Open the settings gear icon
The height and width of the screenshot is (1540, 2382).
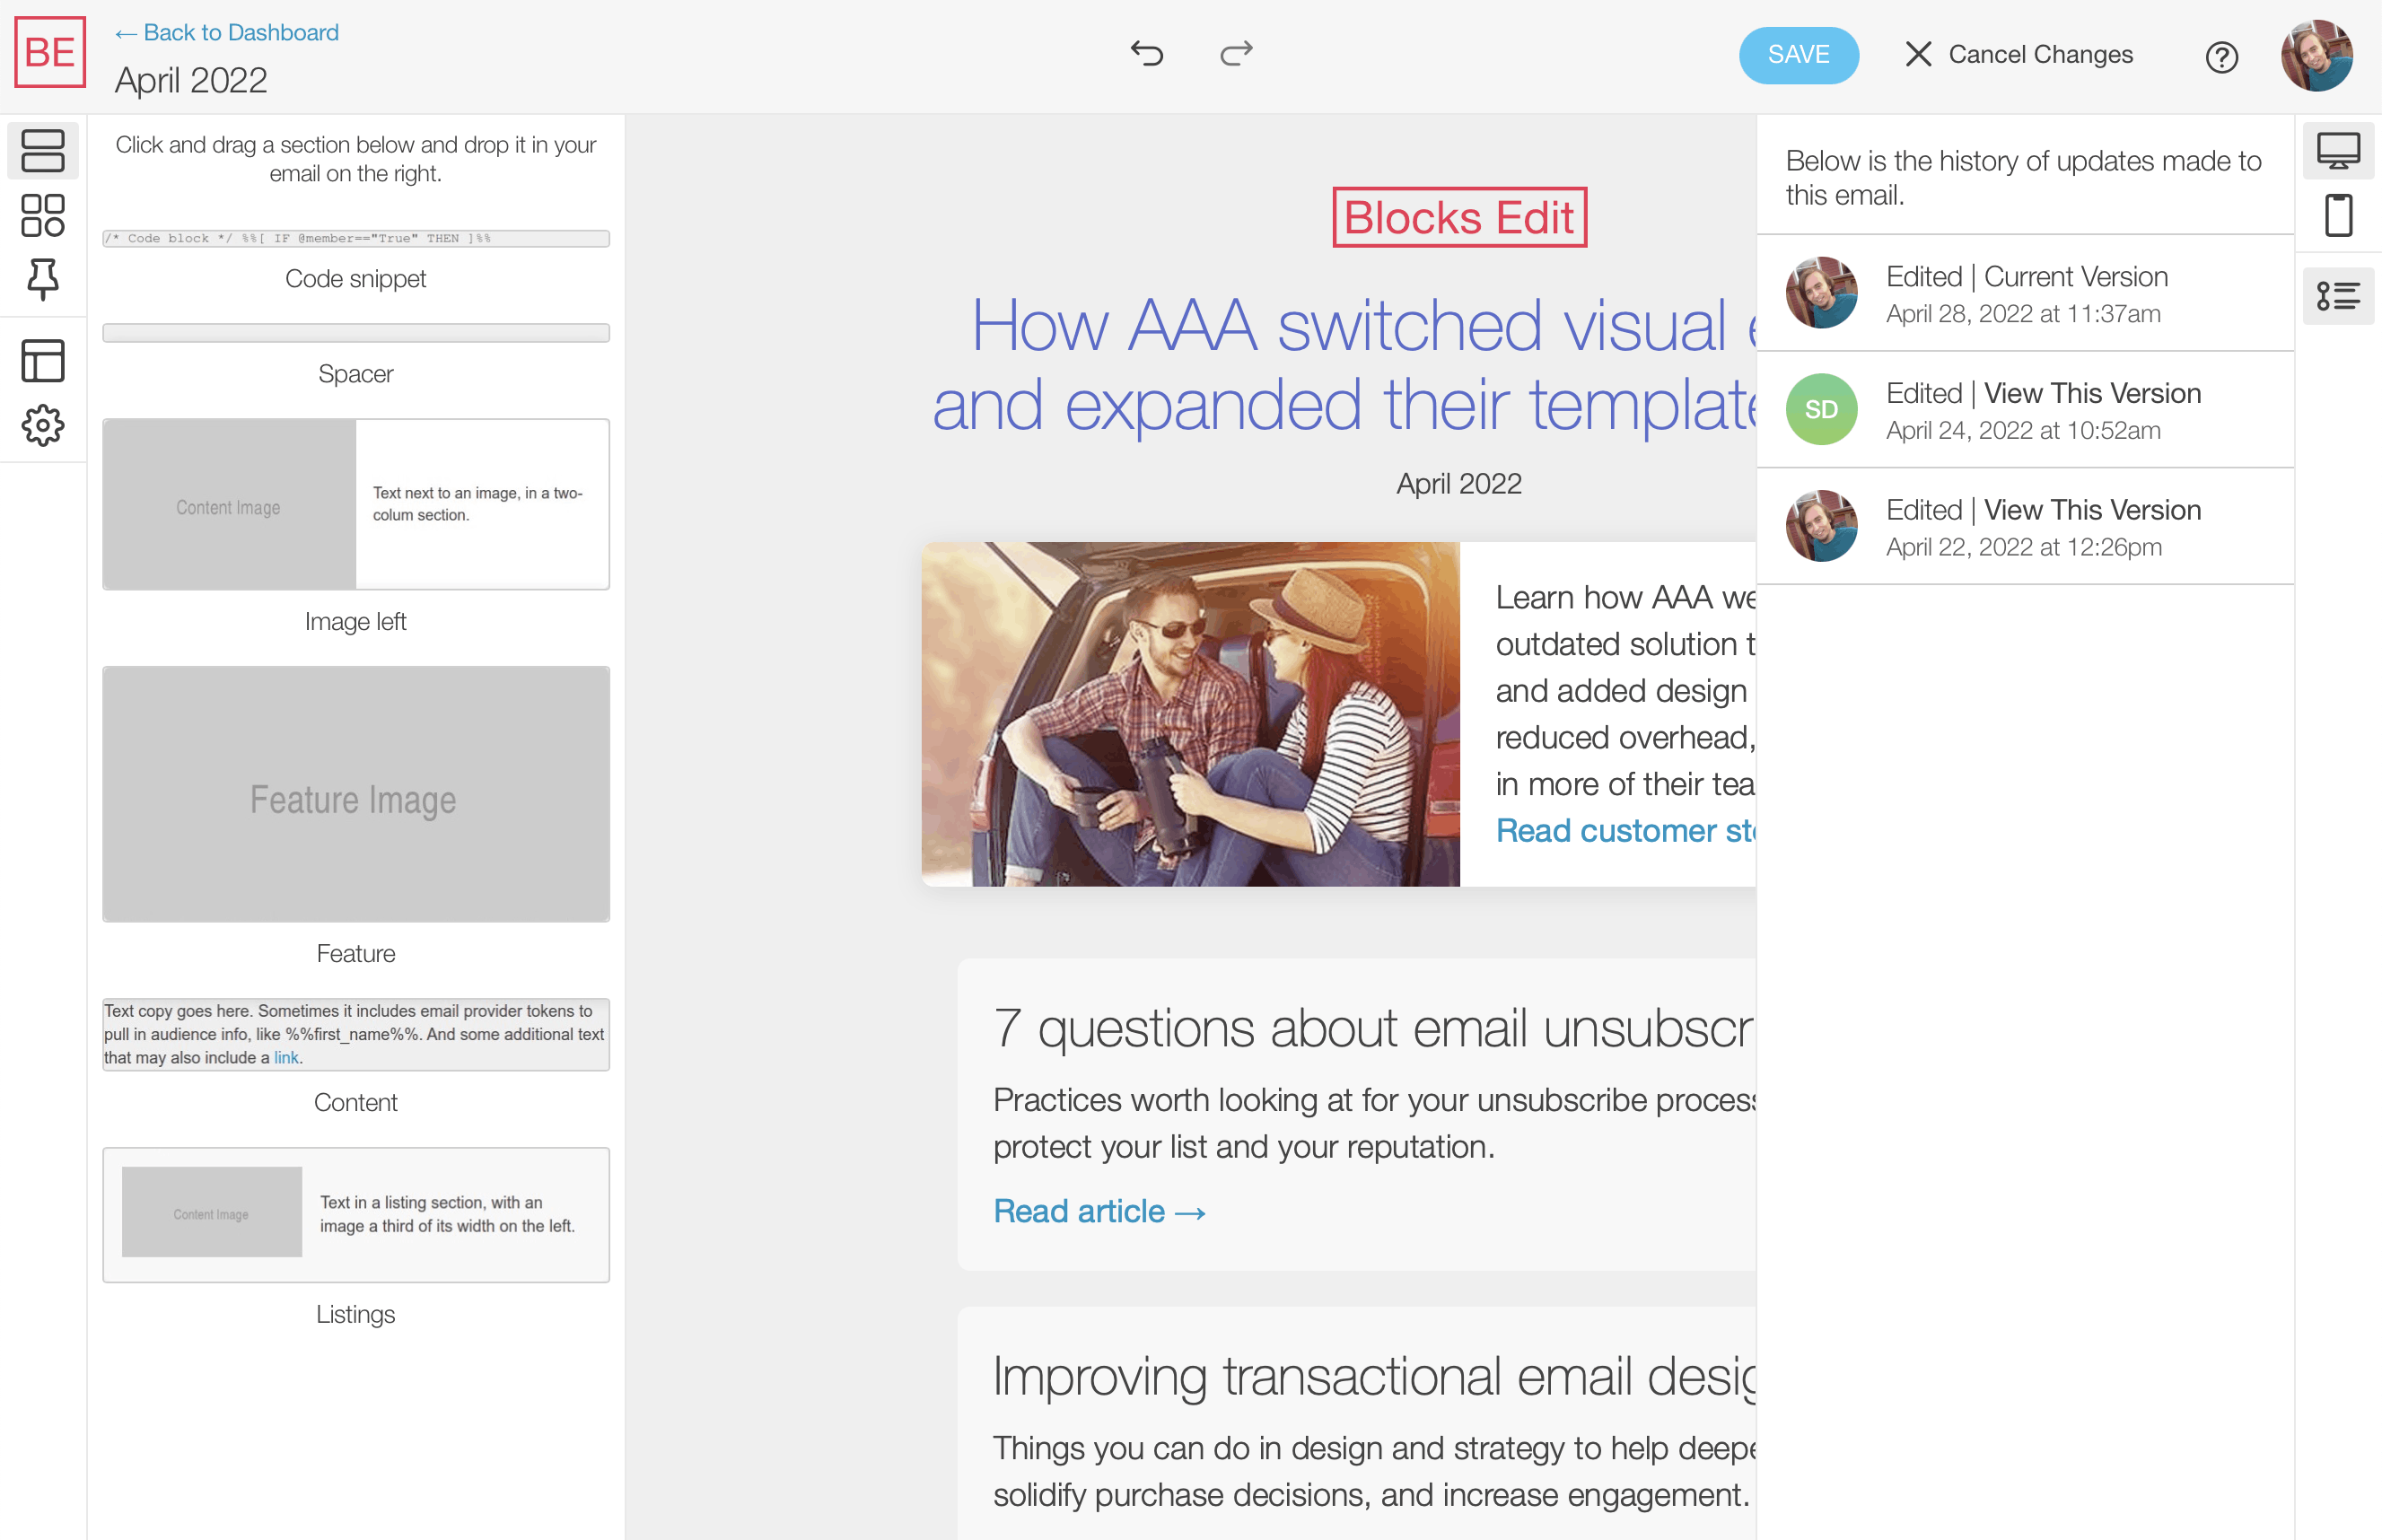pyautogui.click(x=43, y=426)
